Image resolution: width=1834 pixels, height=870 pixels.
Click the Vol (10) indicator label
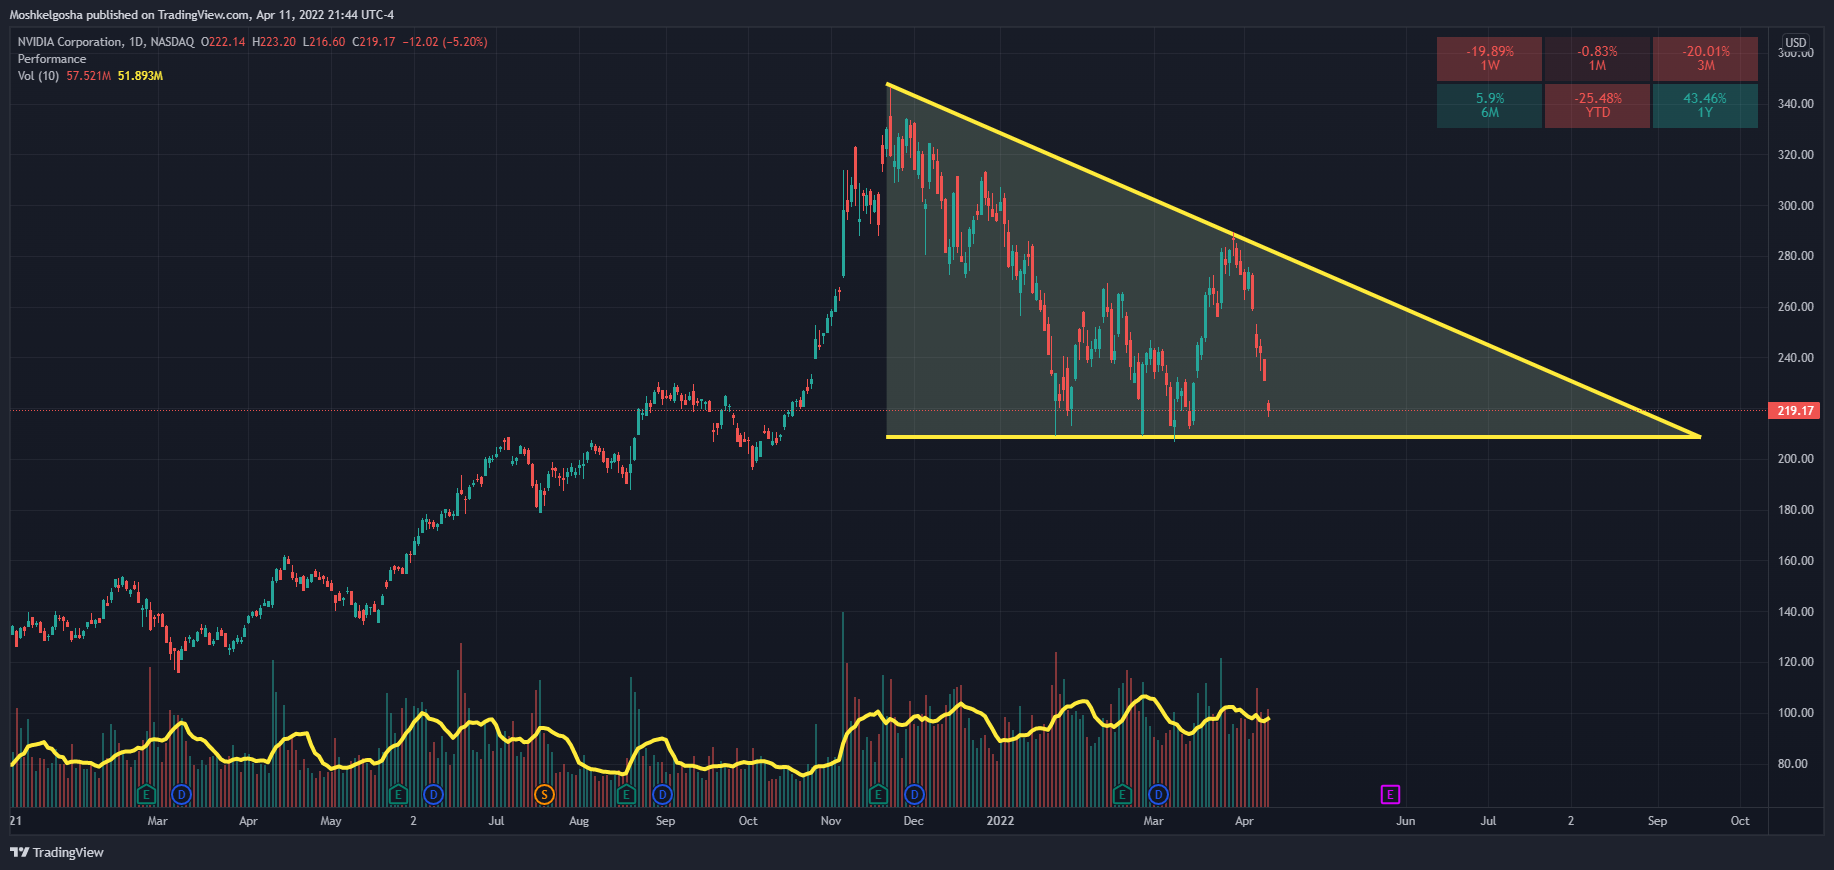pyautogui.click(x=38, y=76)
